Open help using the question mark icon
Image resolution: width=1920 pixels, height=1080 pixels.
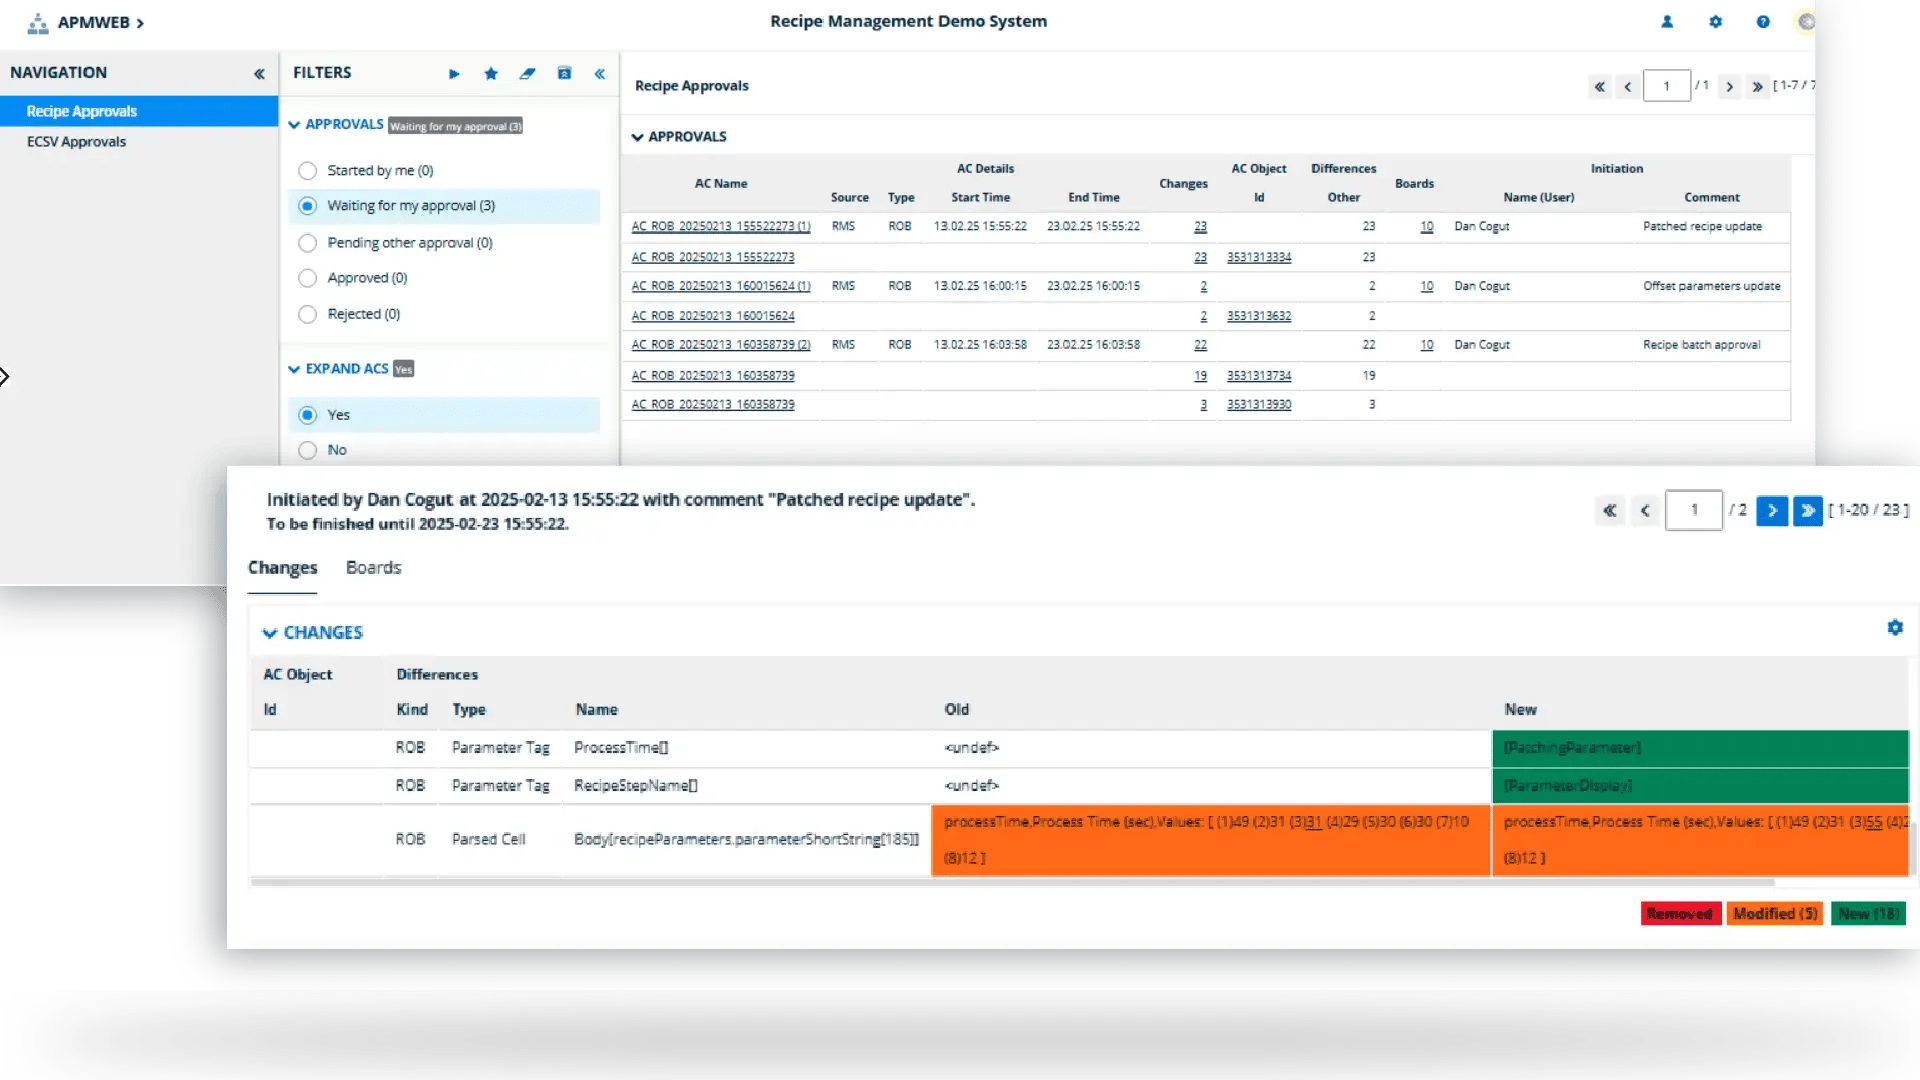[1763, 21]
